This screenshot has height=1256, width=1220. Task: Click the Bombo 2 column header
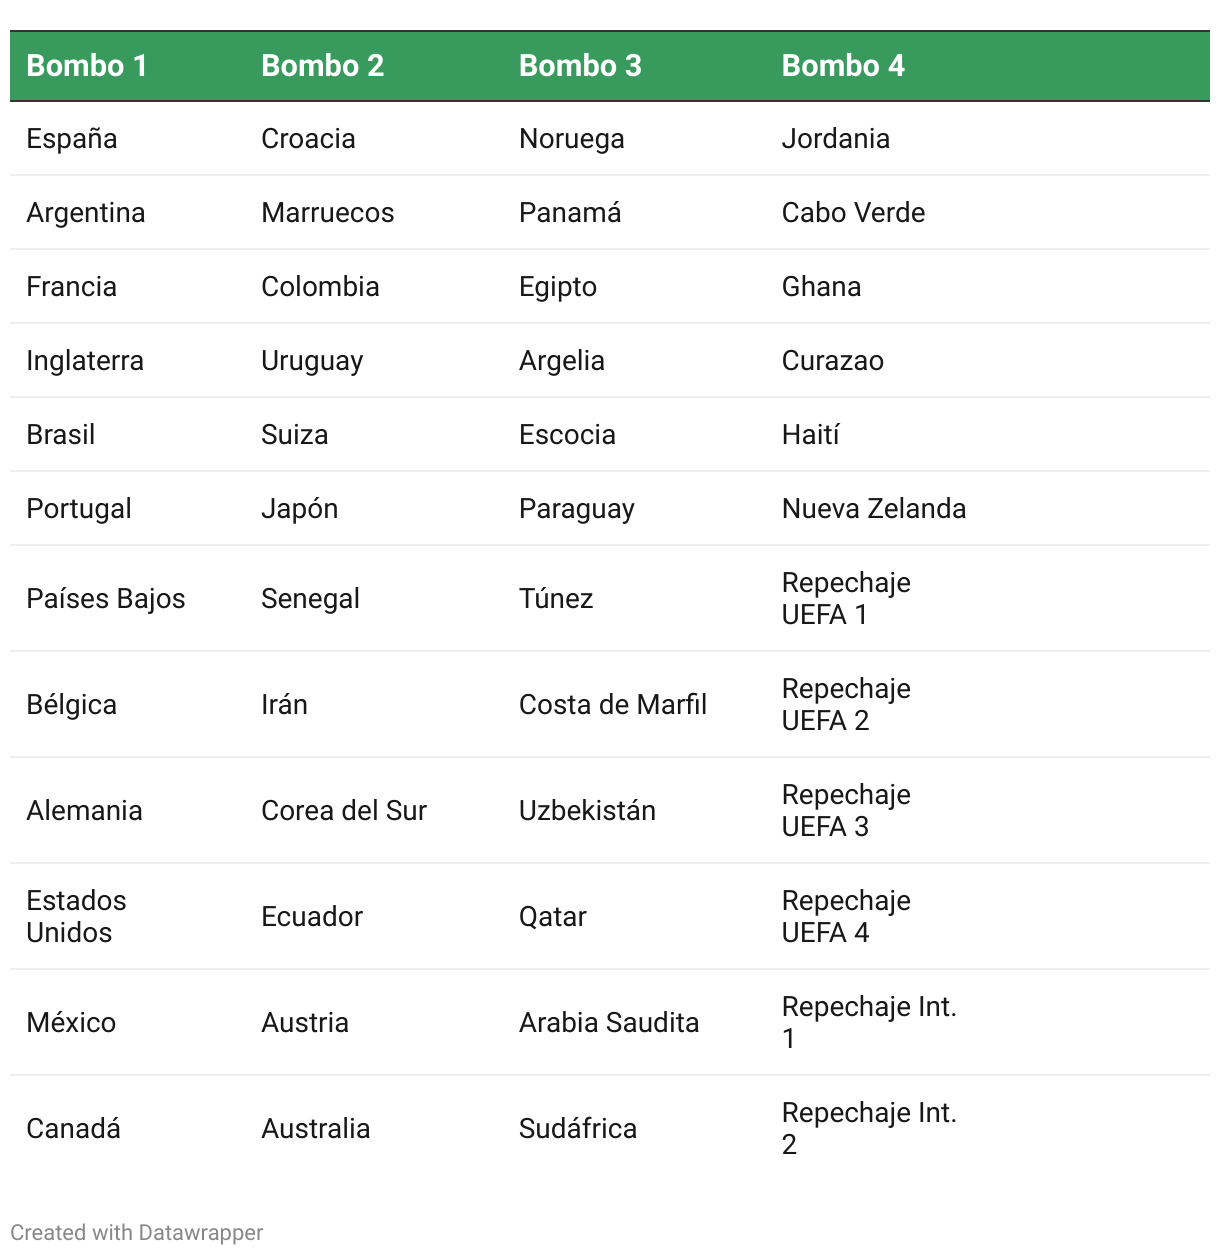pos(322,66)
